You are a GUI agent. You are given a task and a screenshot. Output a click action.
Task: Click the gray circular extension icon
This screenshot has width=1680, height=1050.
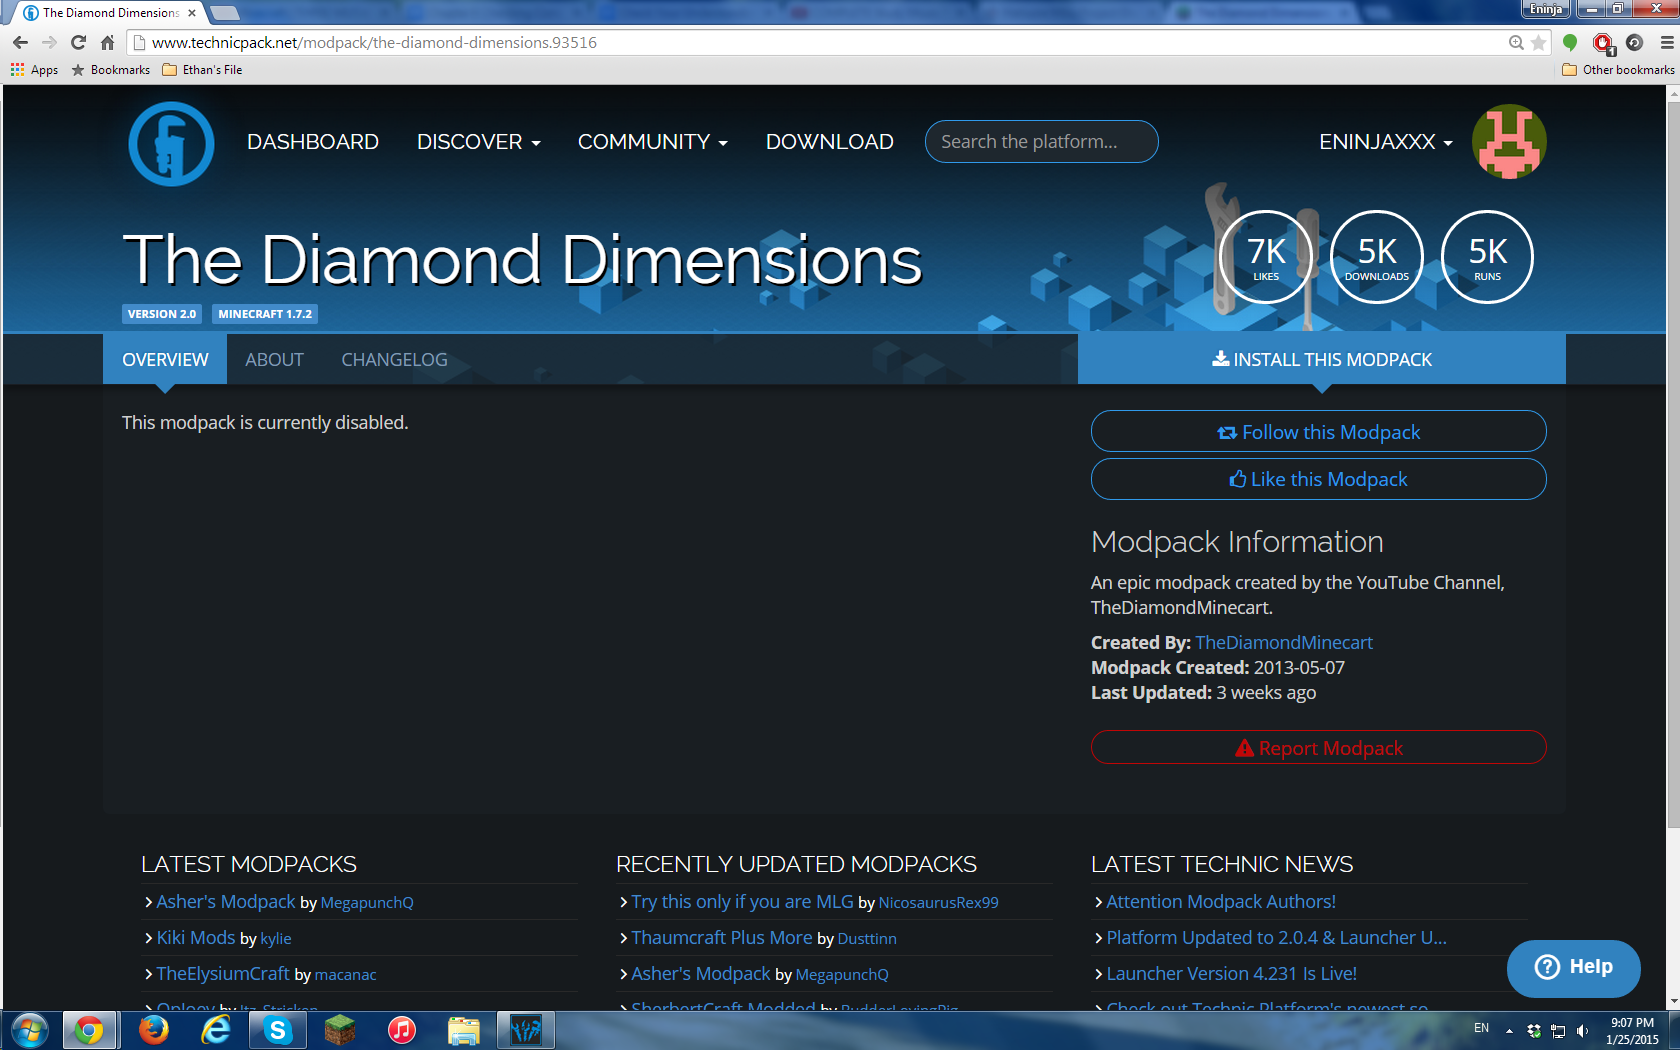pyautogui.click(x=1634, y=42)
